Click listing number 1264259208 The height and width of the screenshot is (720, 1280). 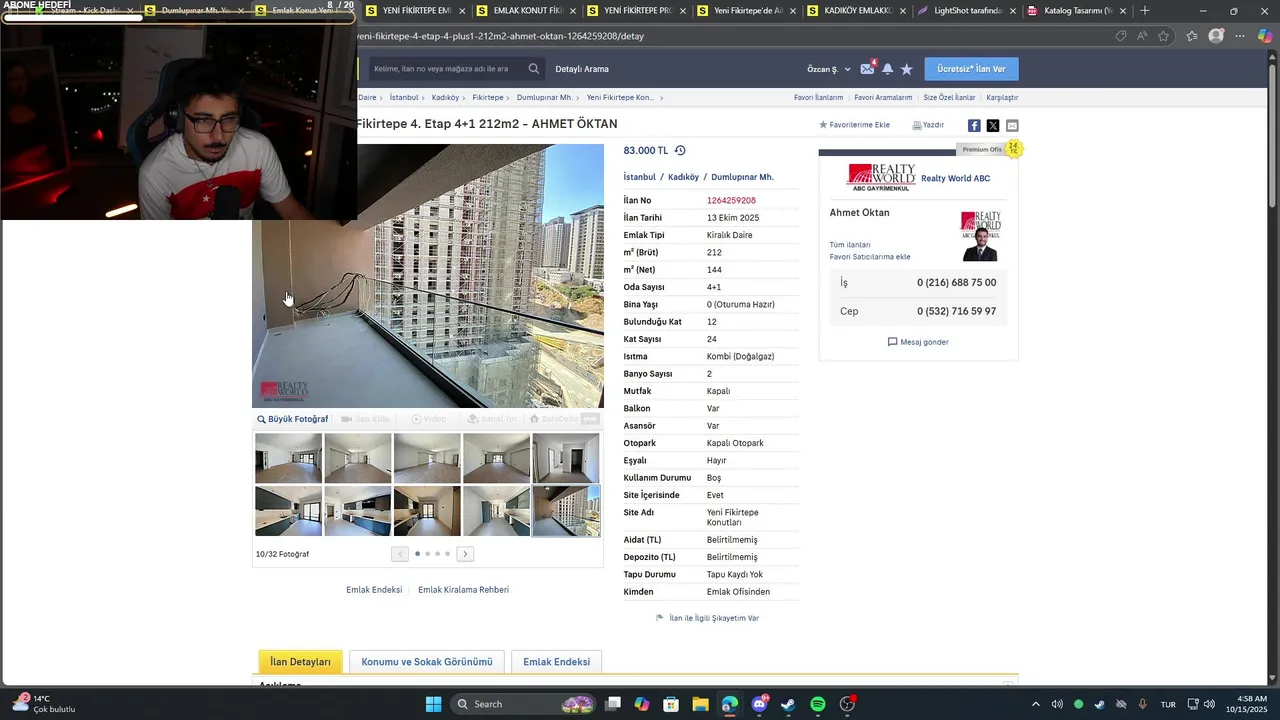731,201
